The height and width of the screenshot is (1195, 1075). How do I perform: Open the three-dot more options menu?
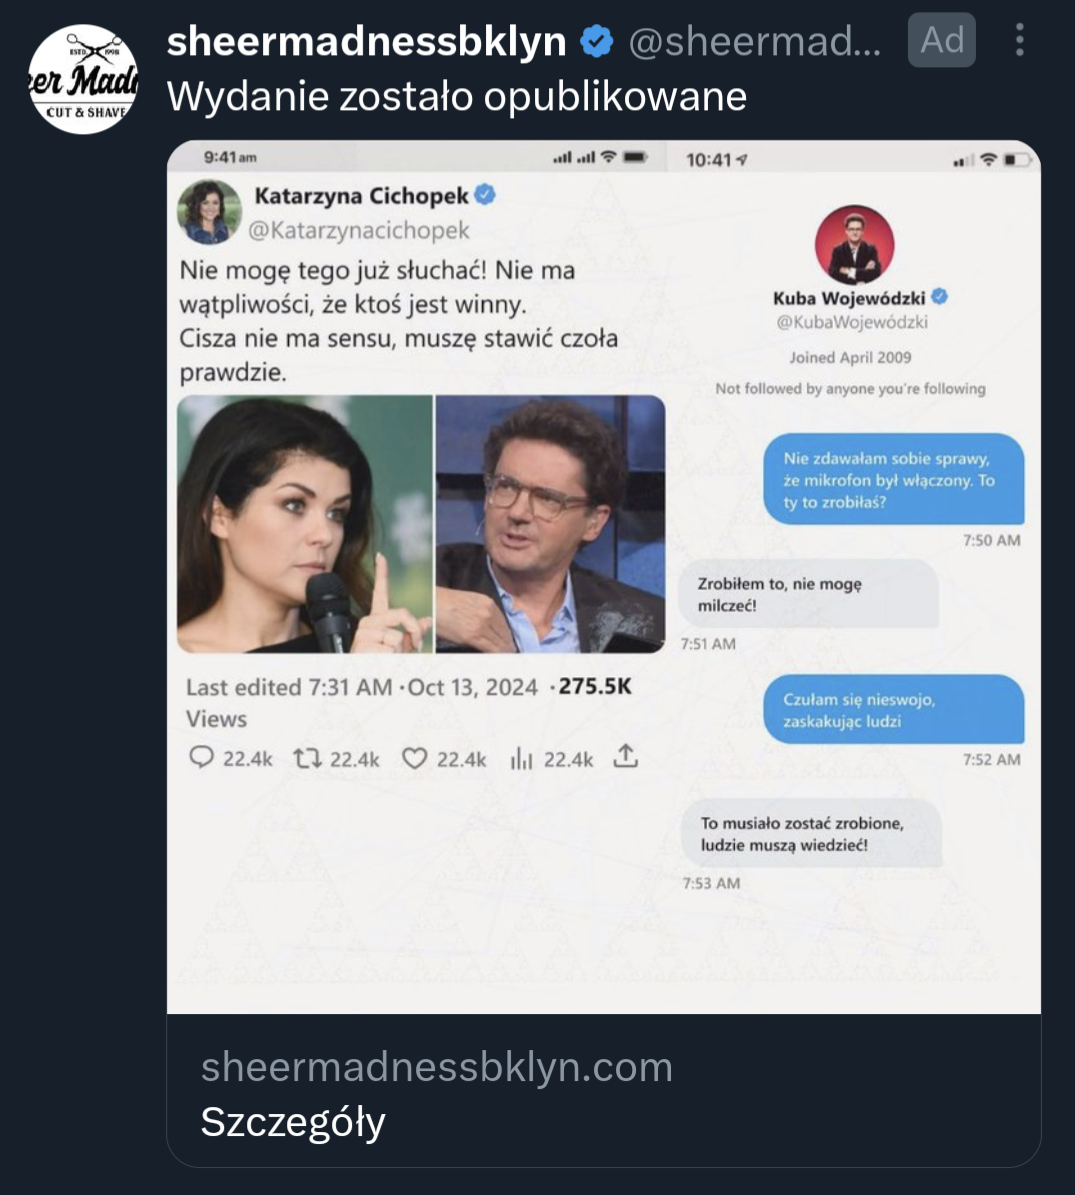click(x=1019, y=40)
